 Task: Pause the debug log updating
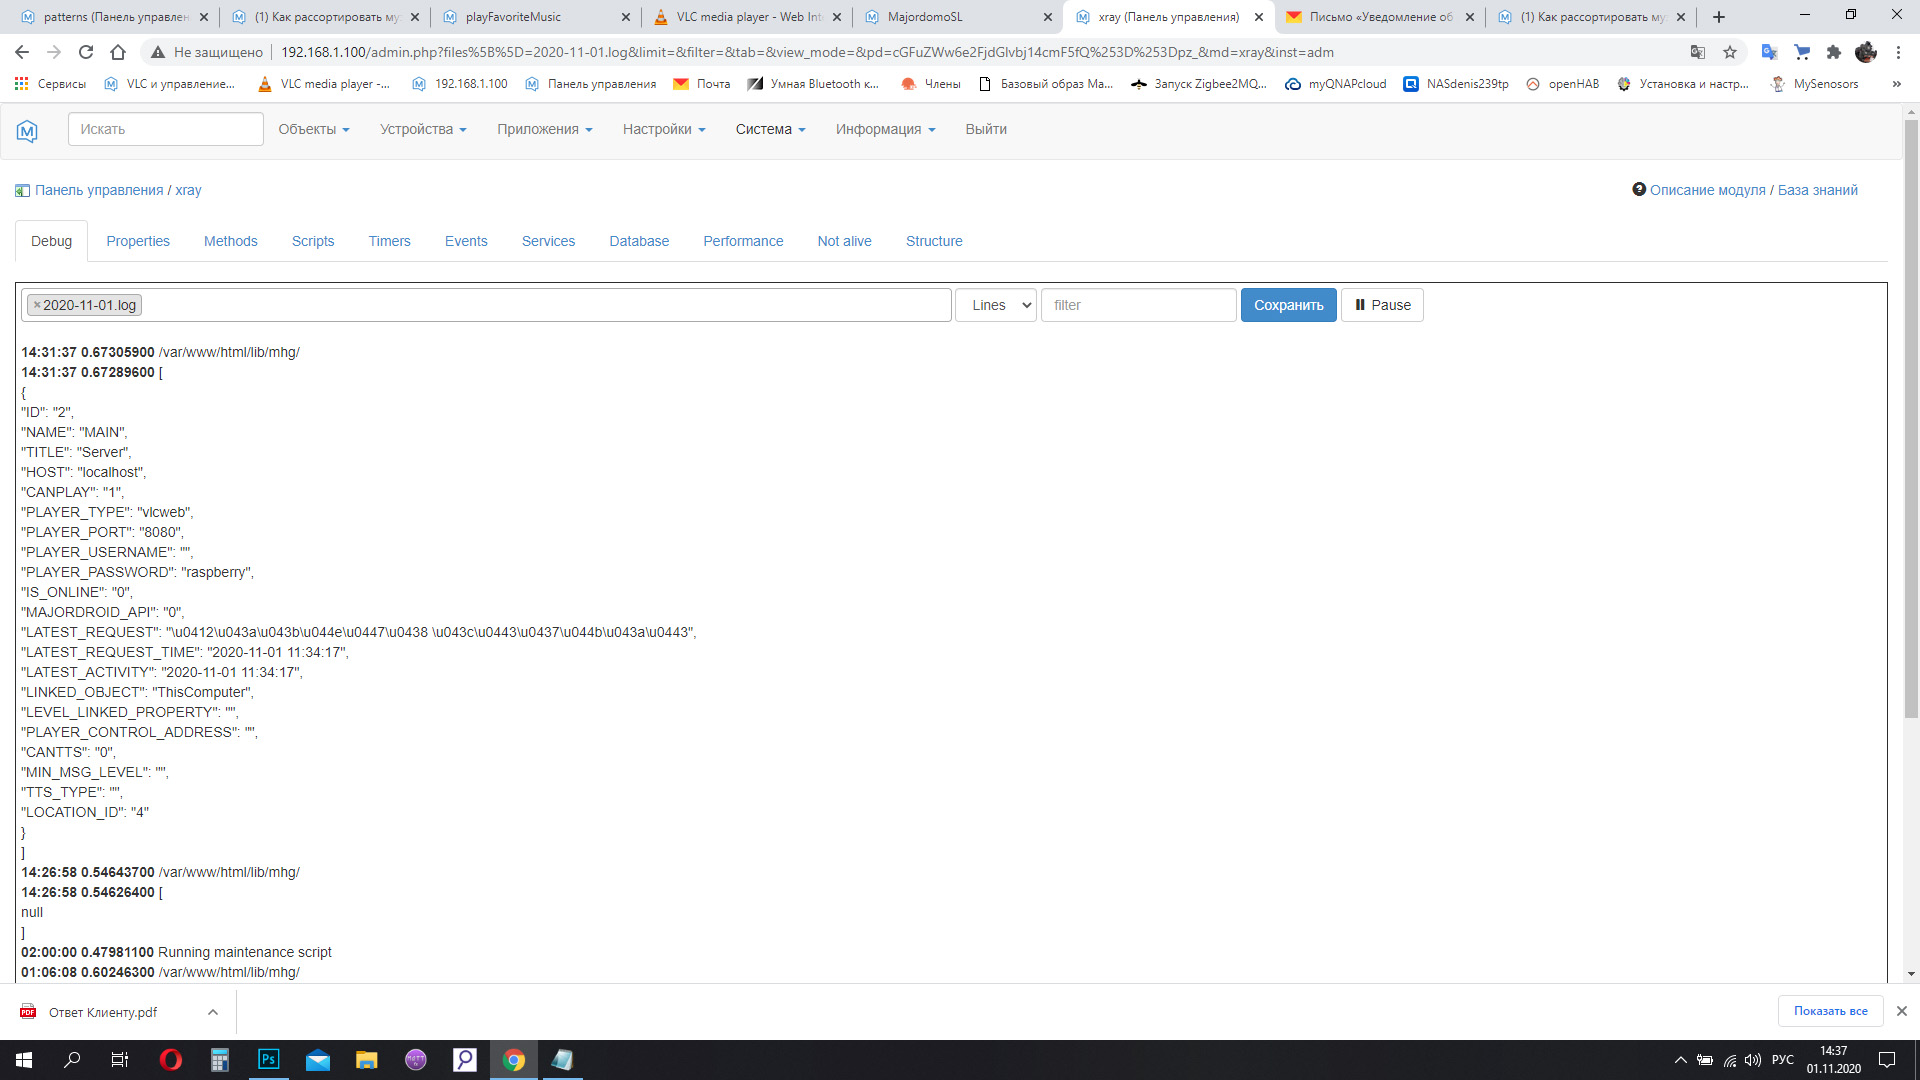click(1382, 305)
